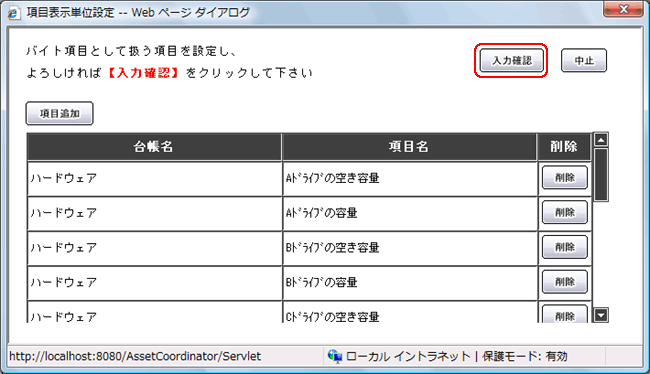Click the status bar URL text

pyautogui.click(x=135, y=356)
